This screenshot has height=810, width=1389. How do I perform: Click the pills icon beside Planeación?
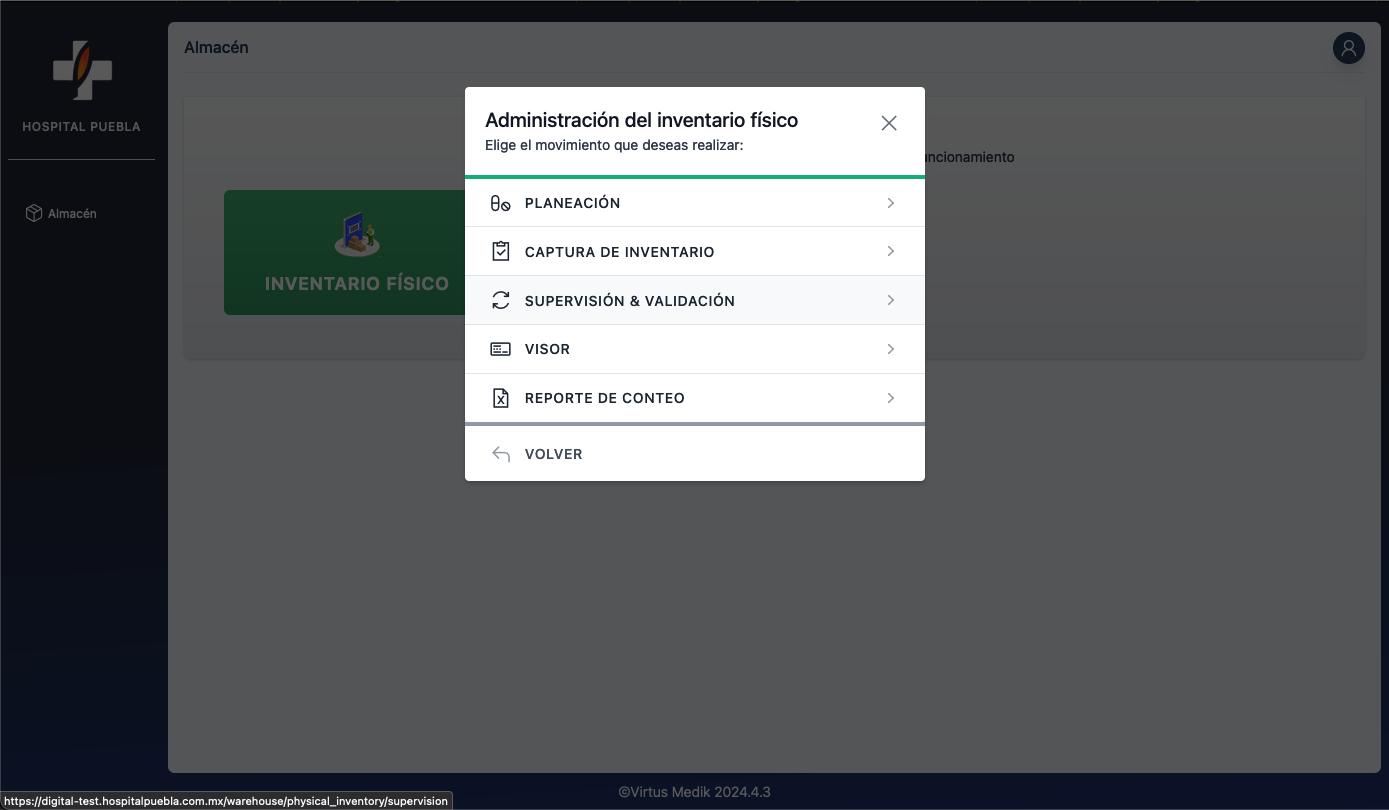[500, 203]
